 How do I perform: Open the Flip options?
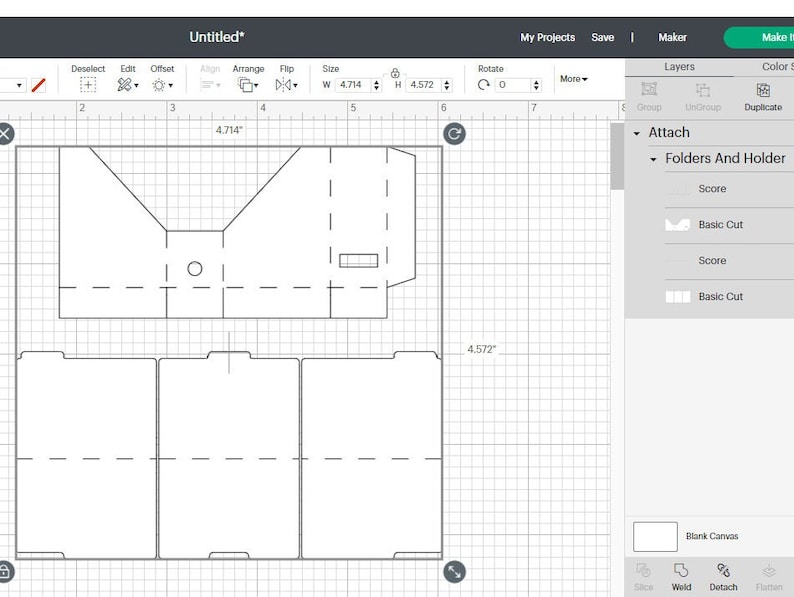[x=283, y=85]
